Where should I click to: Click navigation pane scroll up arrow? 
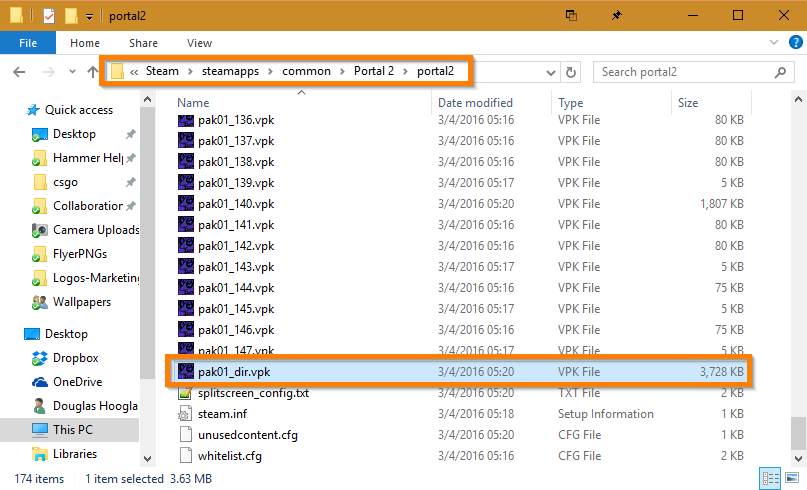click(148, 100)
